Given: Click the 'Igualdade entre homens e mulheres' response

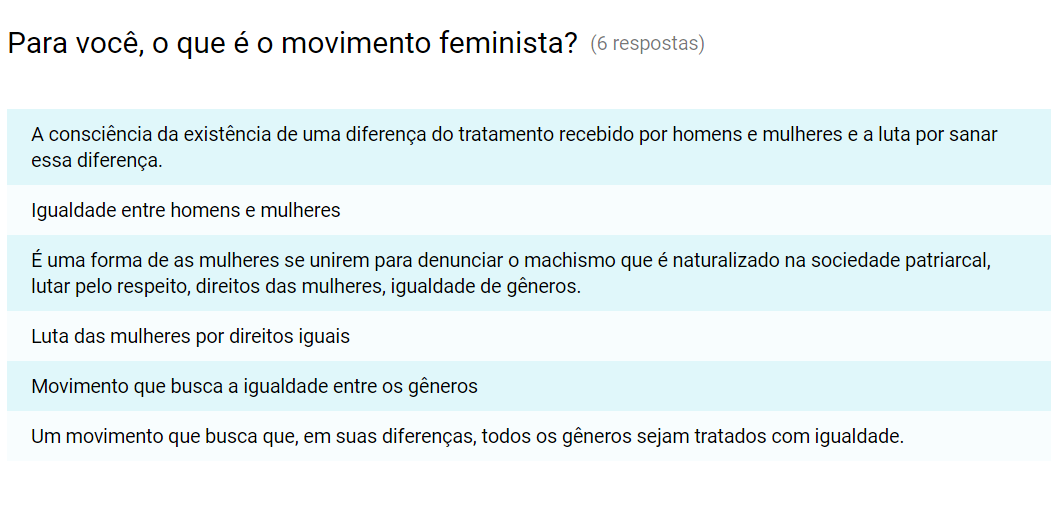Looking at the screenshot, I should coord(186,211).
